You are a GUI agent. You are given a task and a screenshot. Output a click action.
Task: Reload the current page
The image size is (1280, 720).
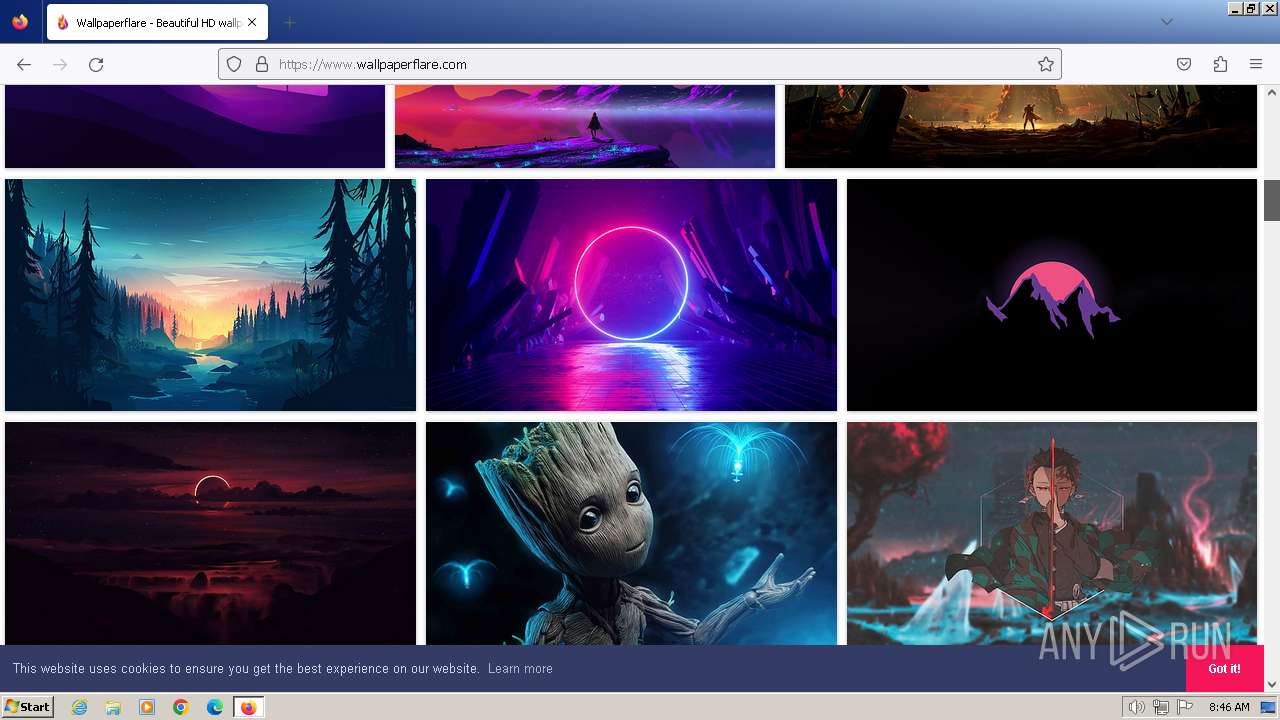[x=96, y=64]
